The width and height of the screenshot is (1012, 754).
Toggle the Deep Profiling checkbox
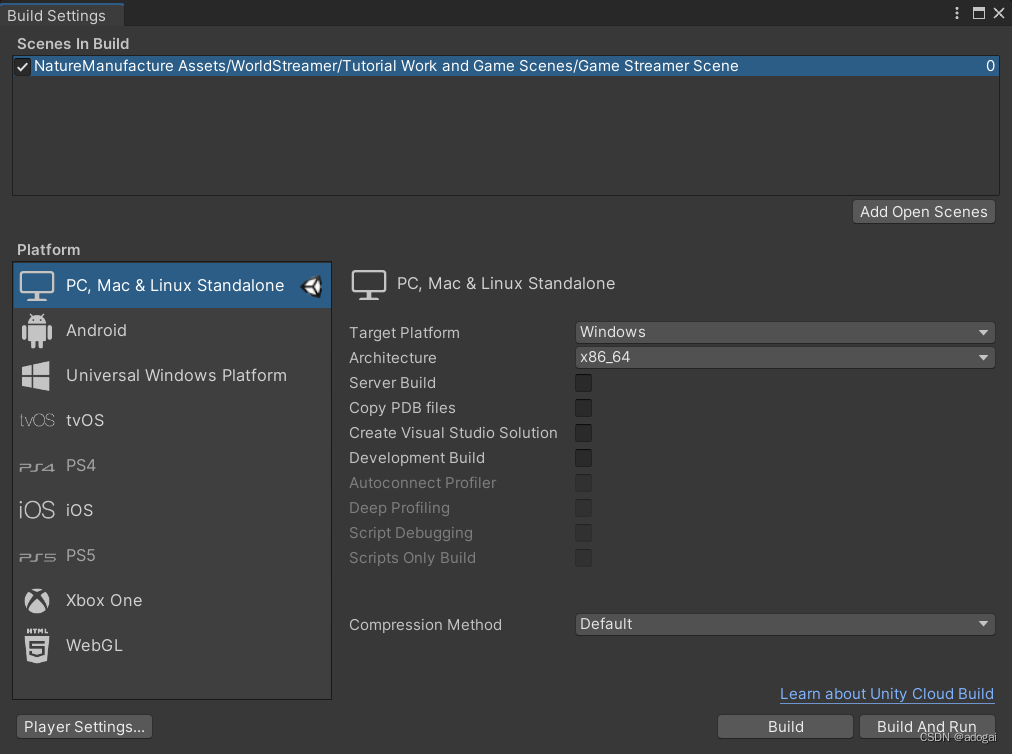tap(583, 508)
